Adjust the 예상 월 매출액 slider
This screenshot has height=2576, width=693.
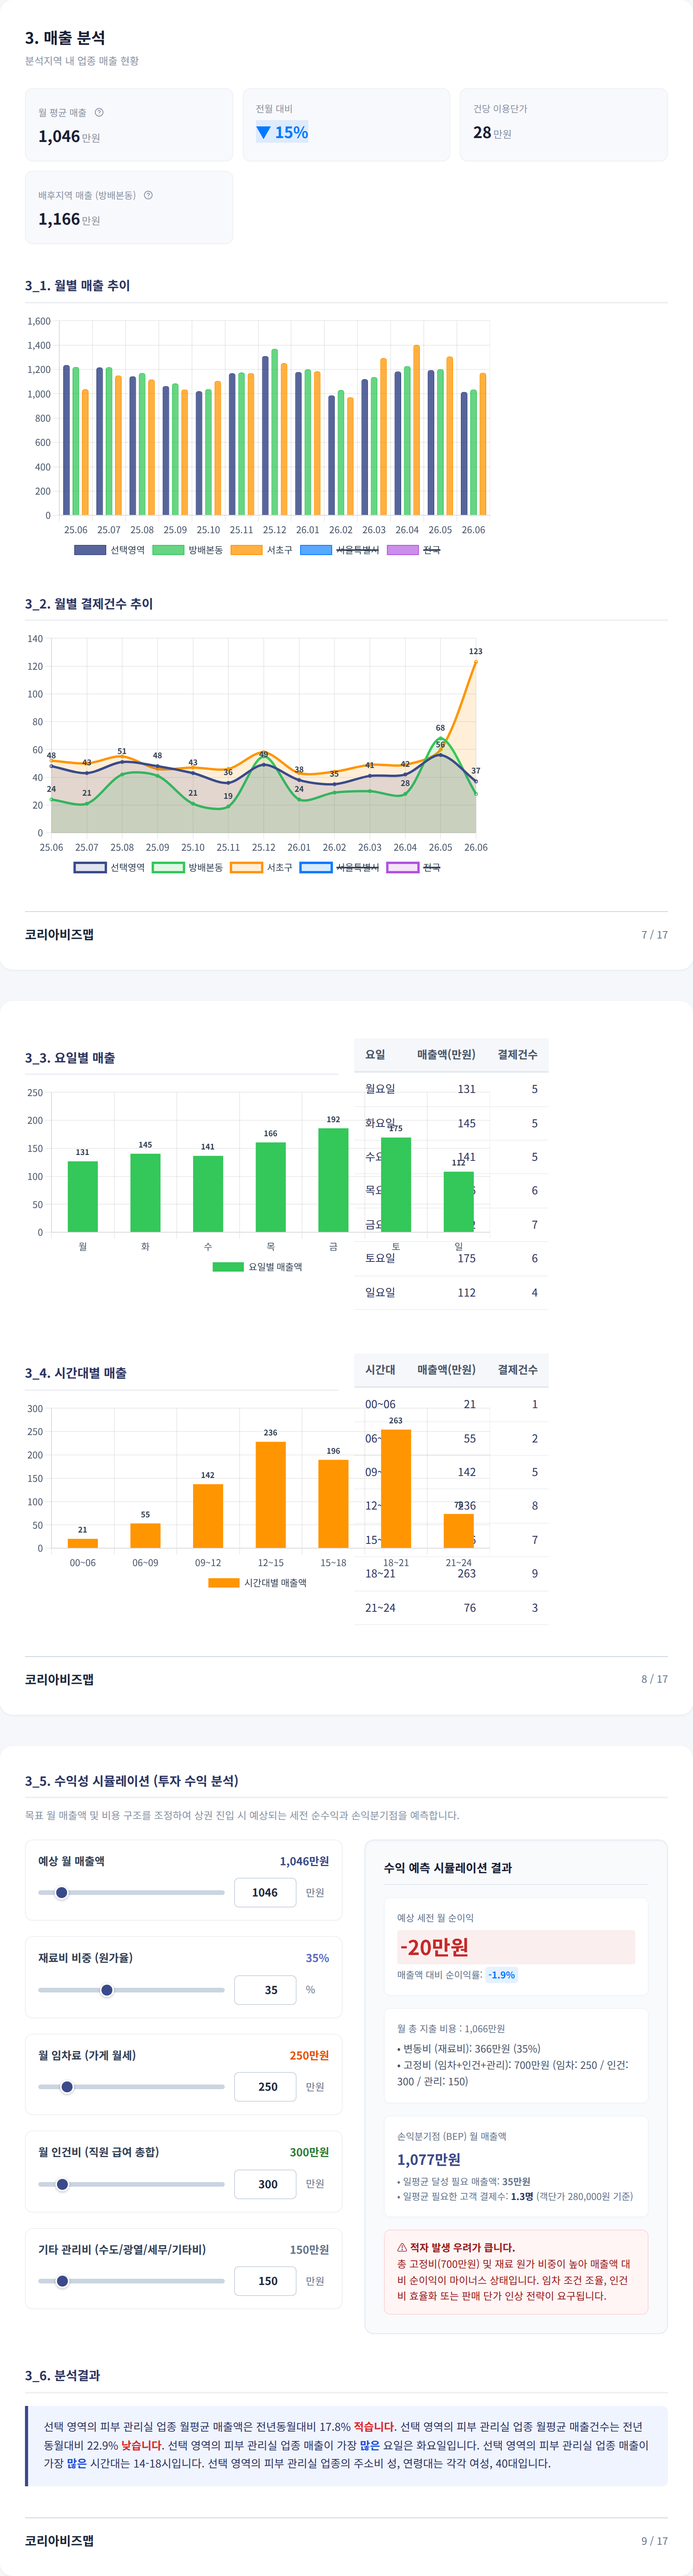pos(131,1892)
